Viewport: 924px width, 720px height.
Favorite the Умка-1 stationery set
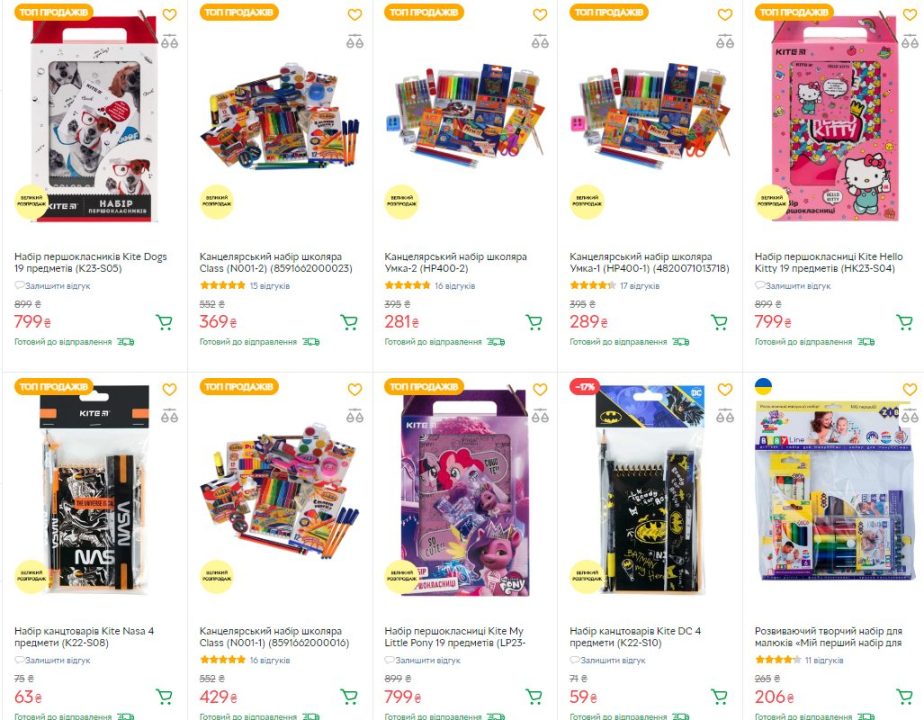[725, 15]
